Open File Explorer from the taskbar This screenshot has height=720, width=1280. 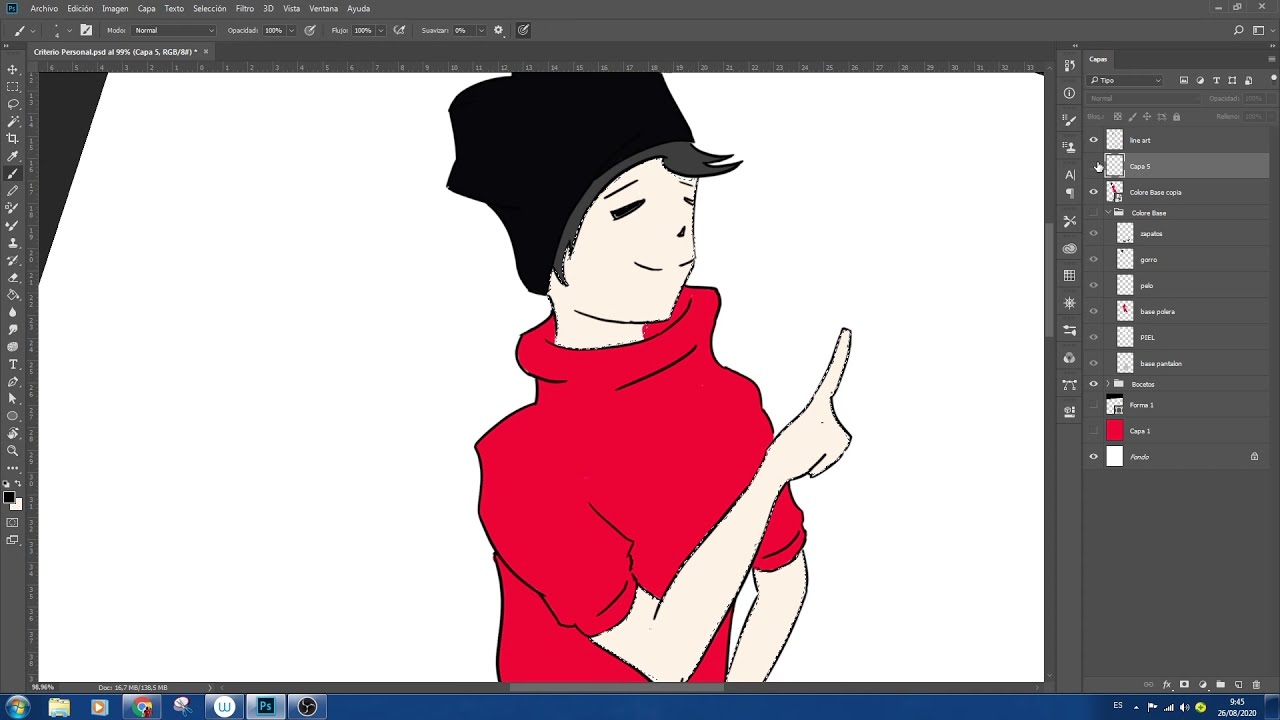[x=59, y=707]
